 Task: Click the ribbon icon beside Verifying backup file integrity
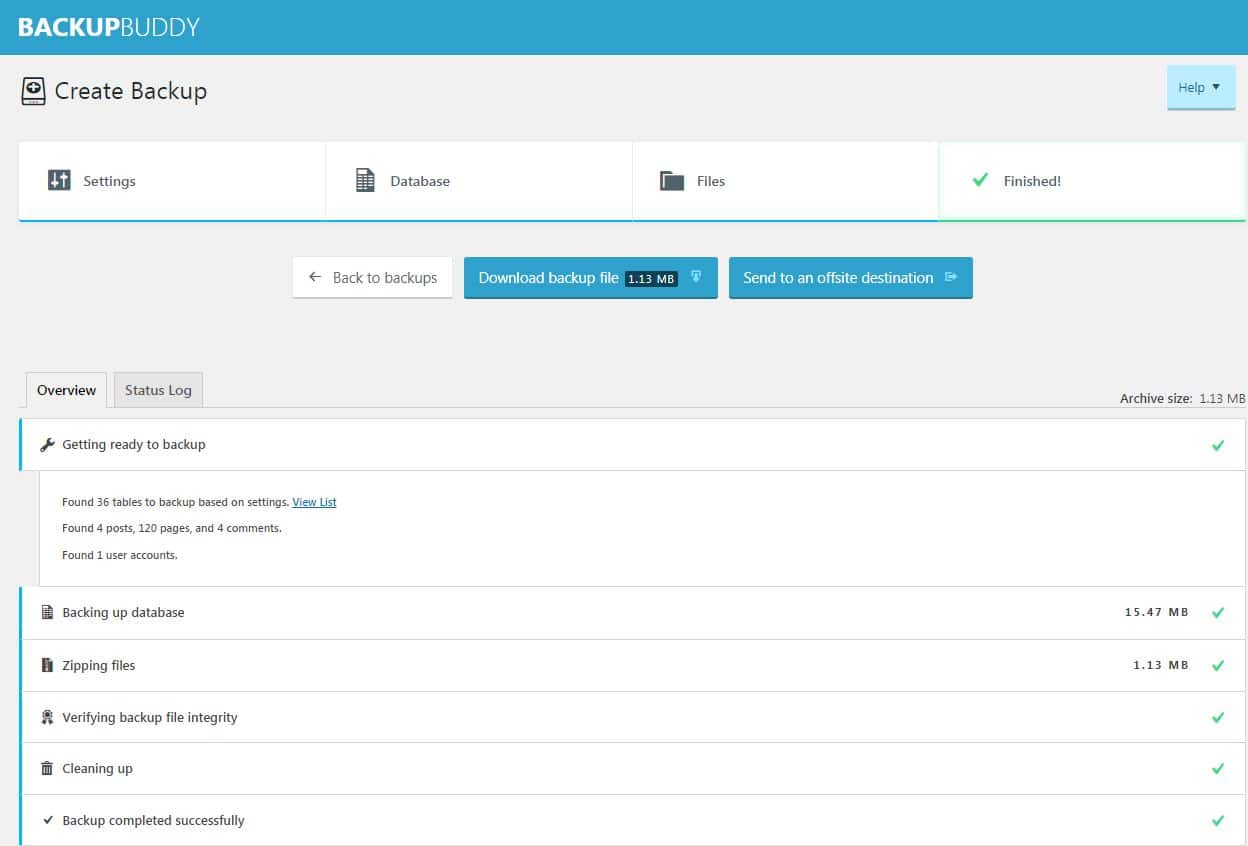47,717
